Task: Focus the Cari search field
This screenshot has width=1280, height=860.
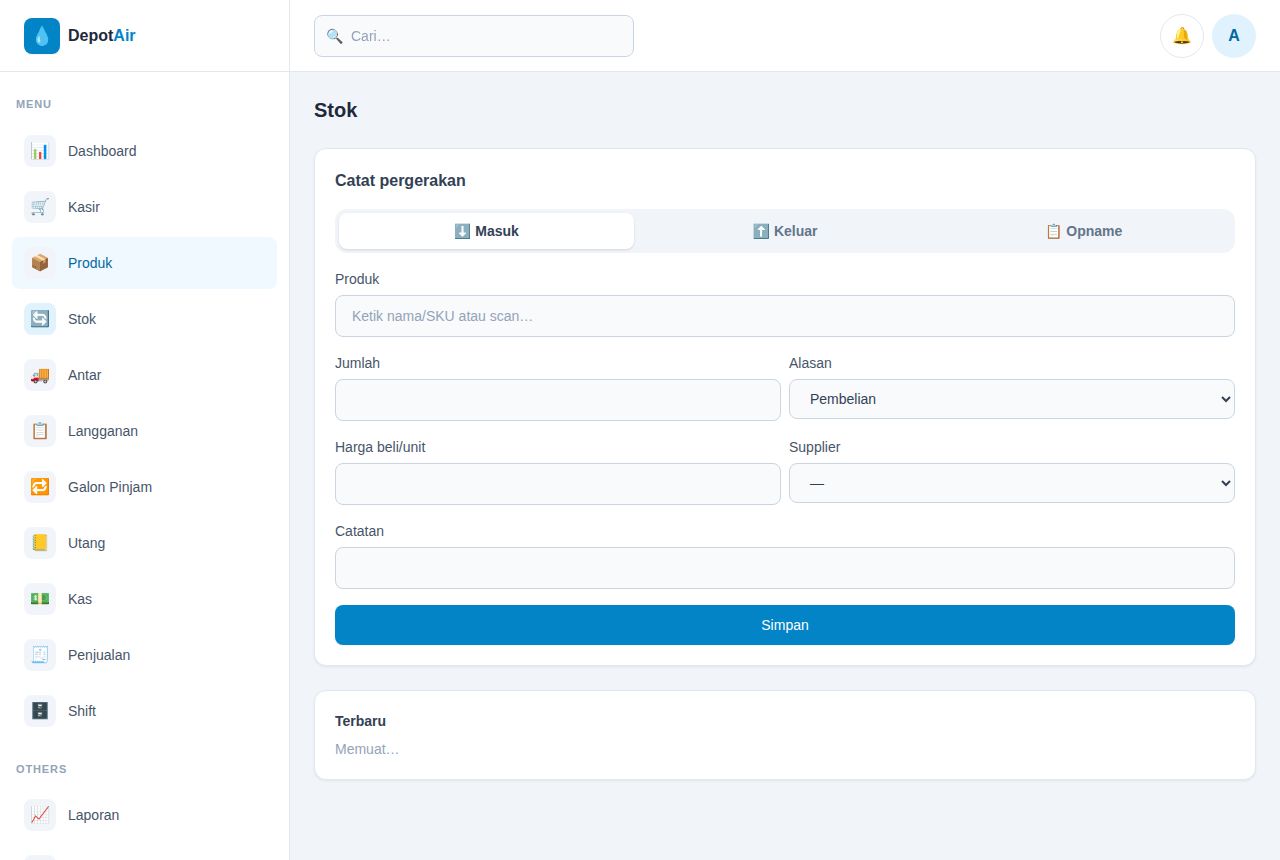Action: point(474,36)
